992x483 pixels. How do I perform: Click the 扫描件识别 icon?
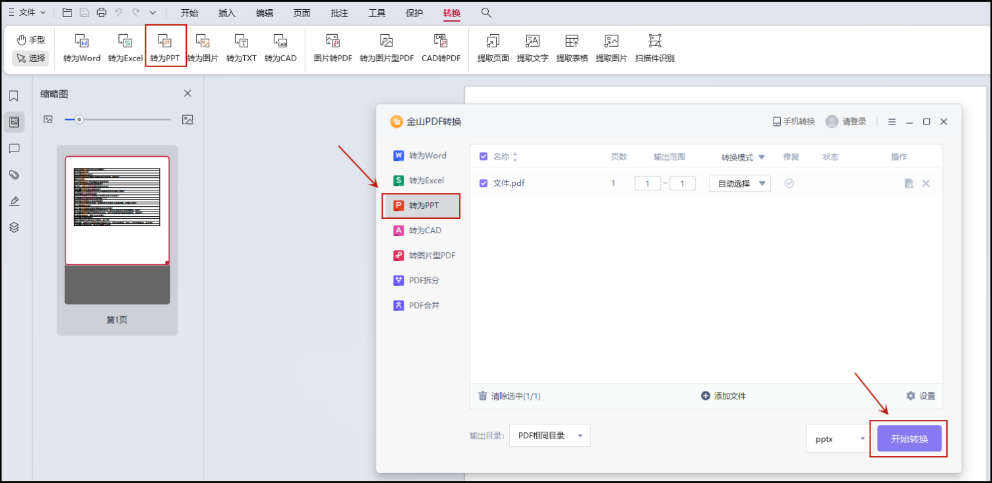click(655, 41)
